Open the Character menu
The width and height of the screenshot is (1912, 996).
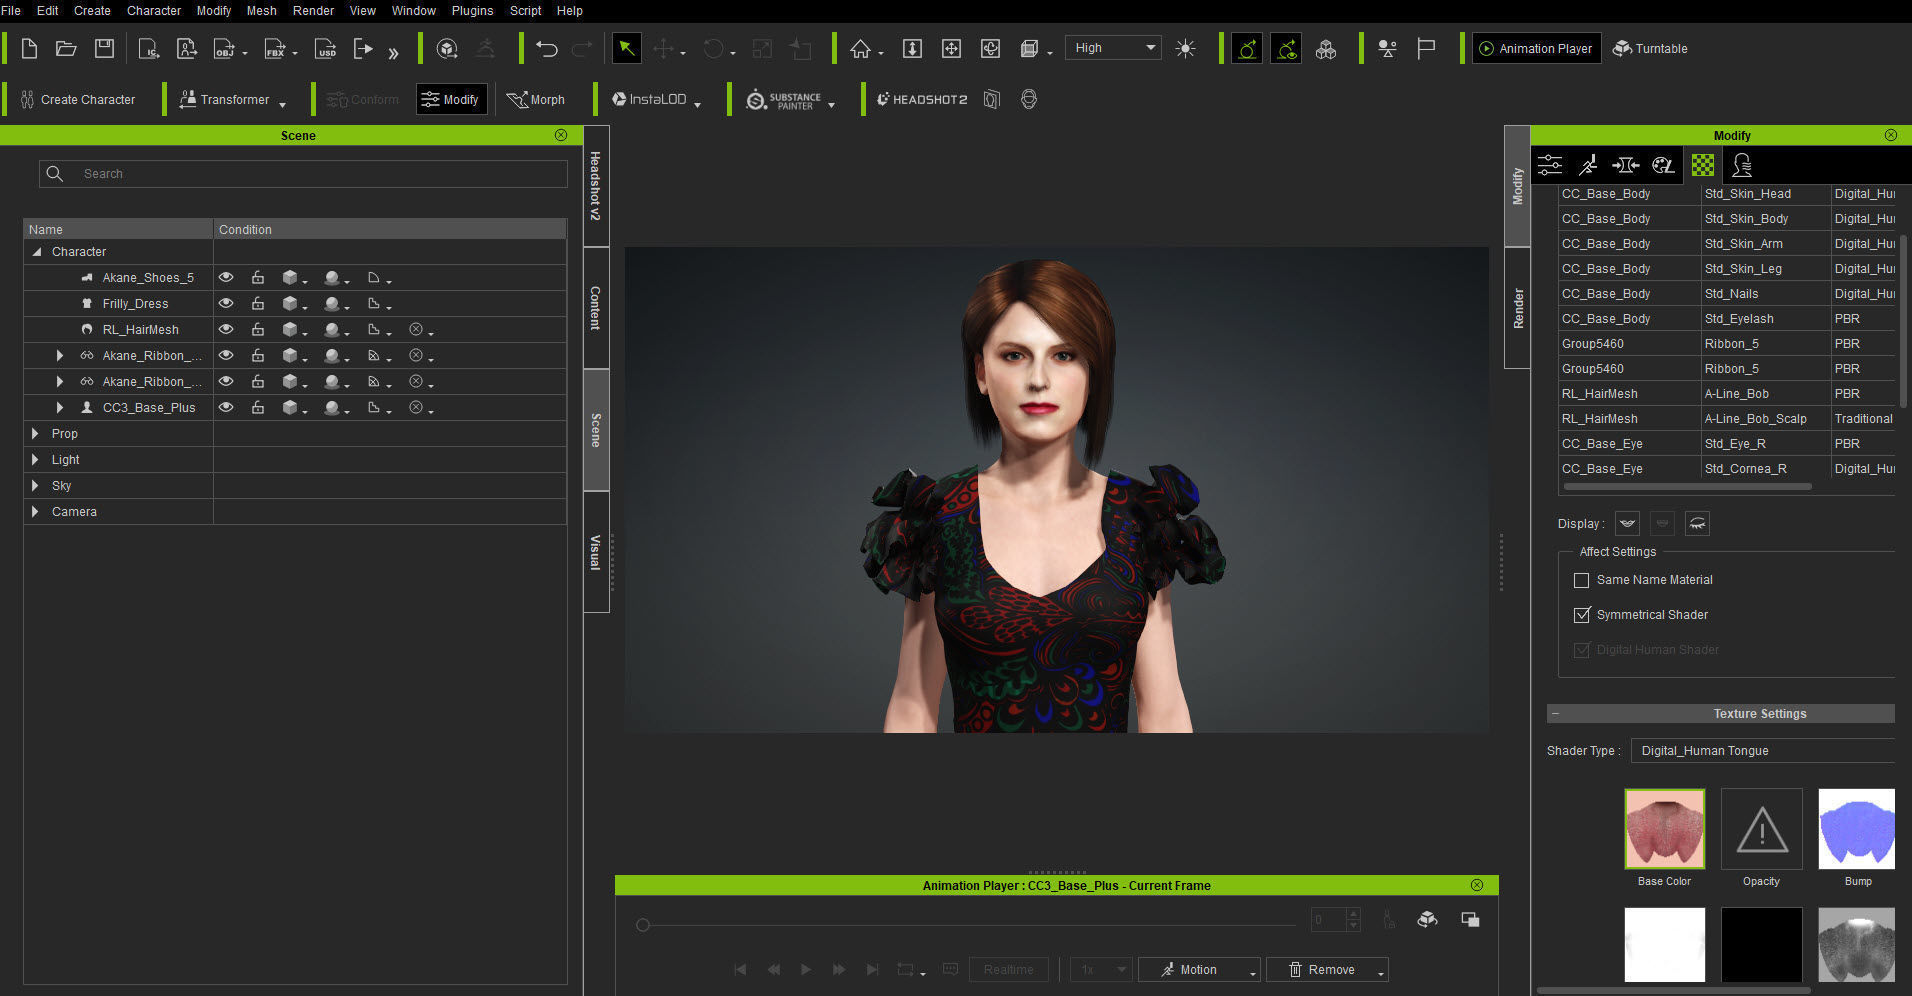click(154, 10)
